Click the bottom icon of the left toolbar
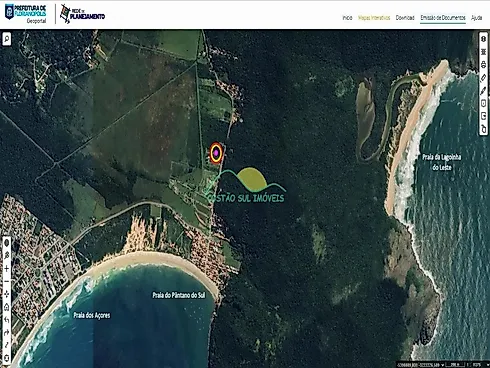The image size is (490, 368). [x=6, y=358]
